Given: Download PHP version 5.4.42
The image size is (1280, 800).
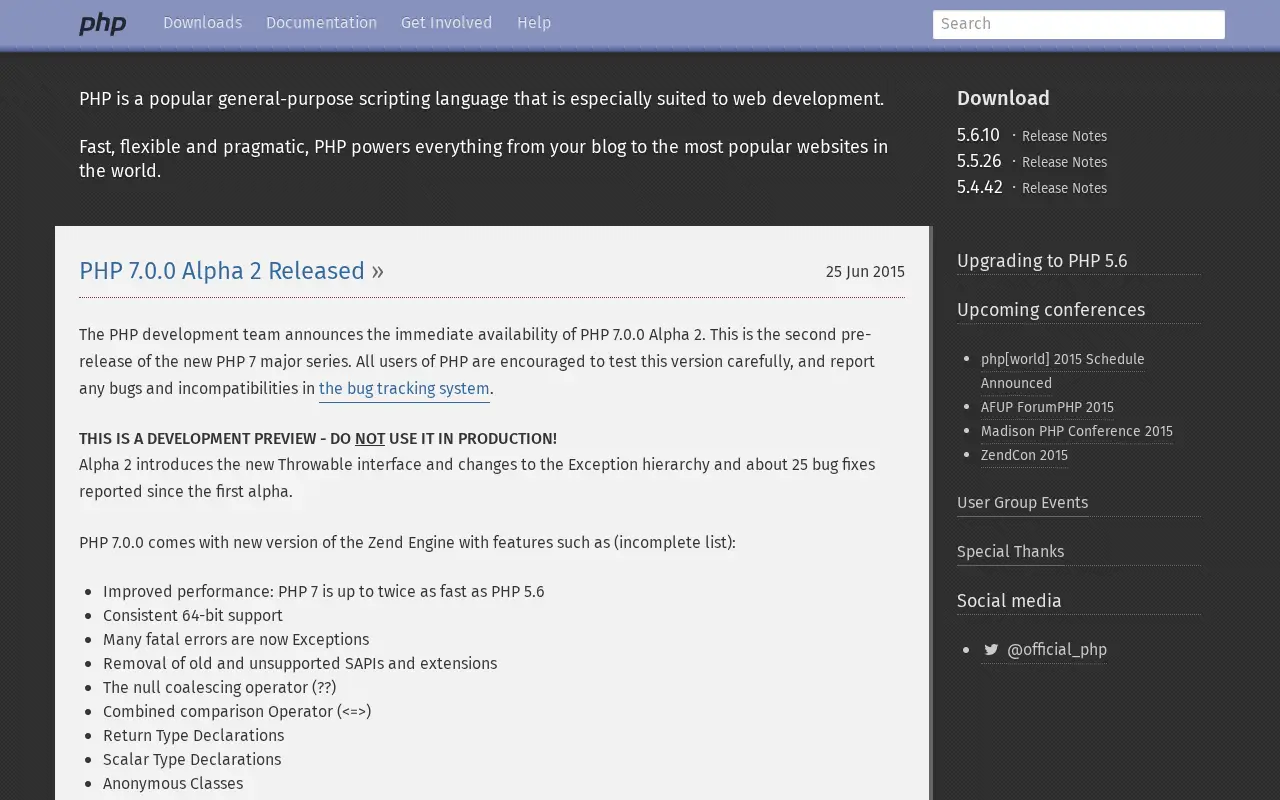Looking at the screenshot, I should tap(979, 187).
